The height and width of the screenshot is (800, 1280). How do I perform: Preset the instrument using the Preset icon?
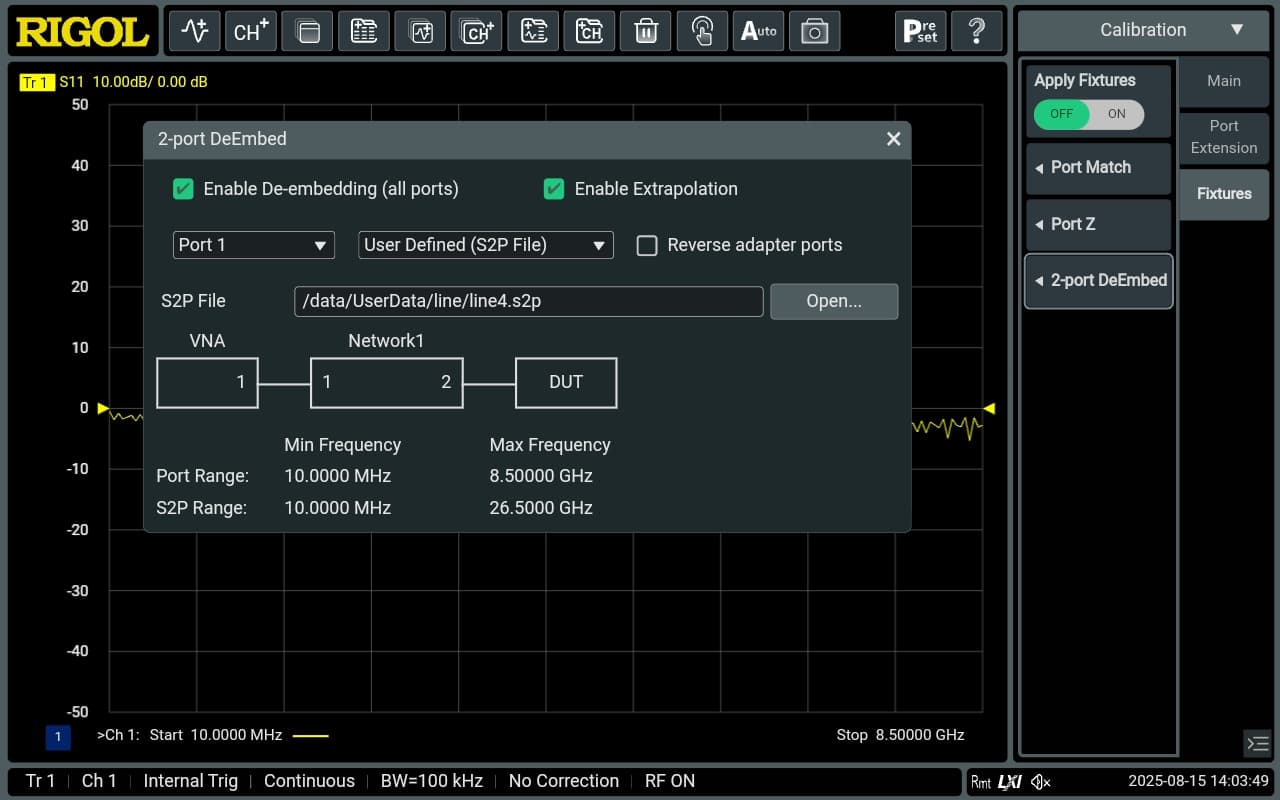click(920, 31)
